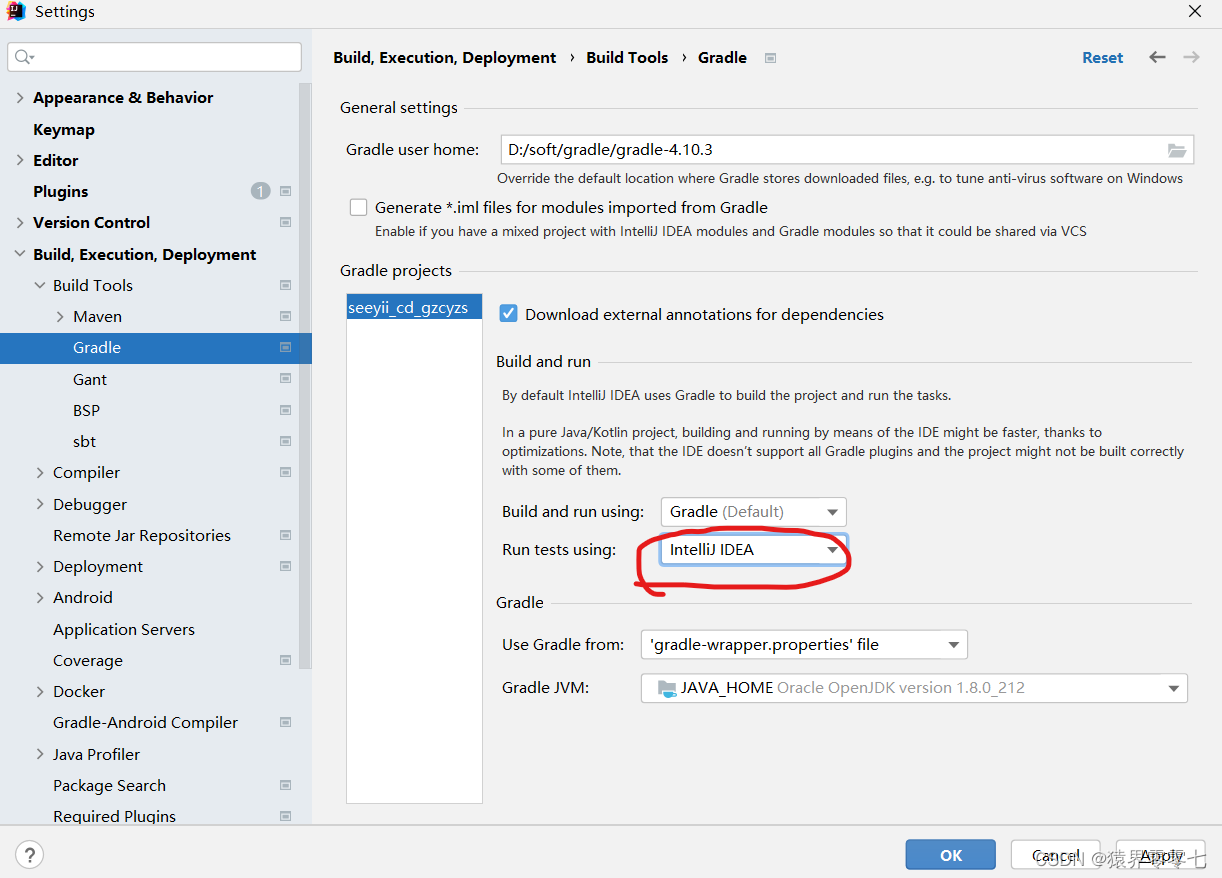Select Gant build tool settings
Screen dimensions: 1222x878
click(90, 379)
